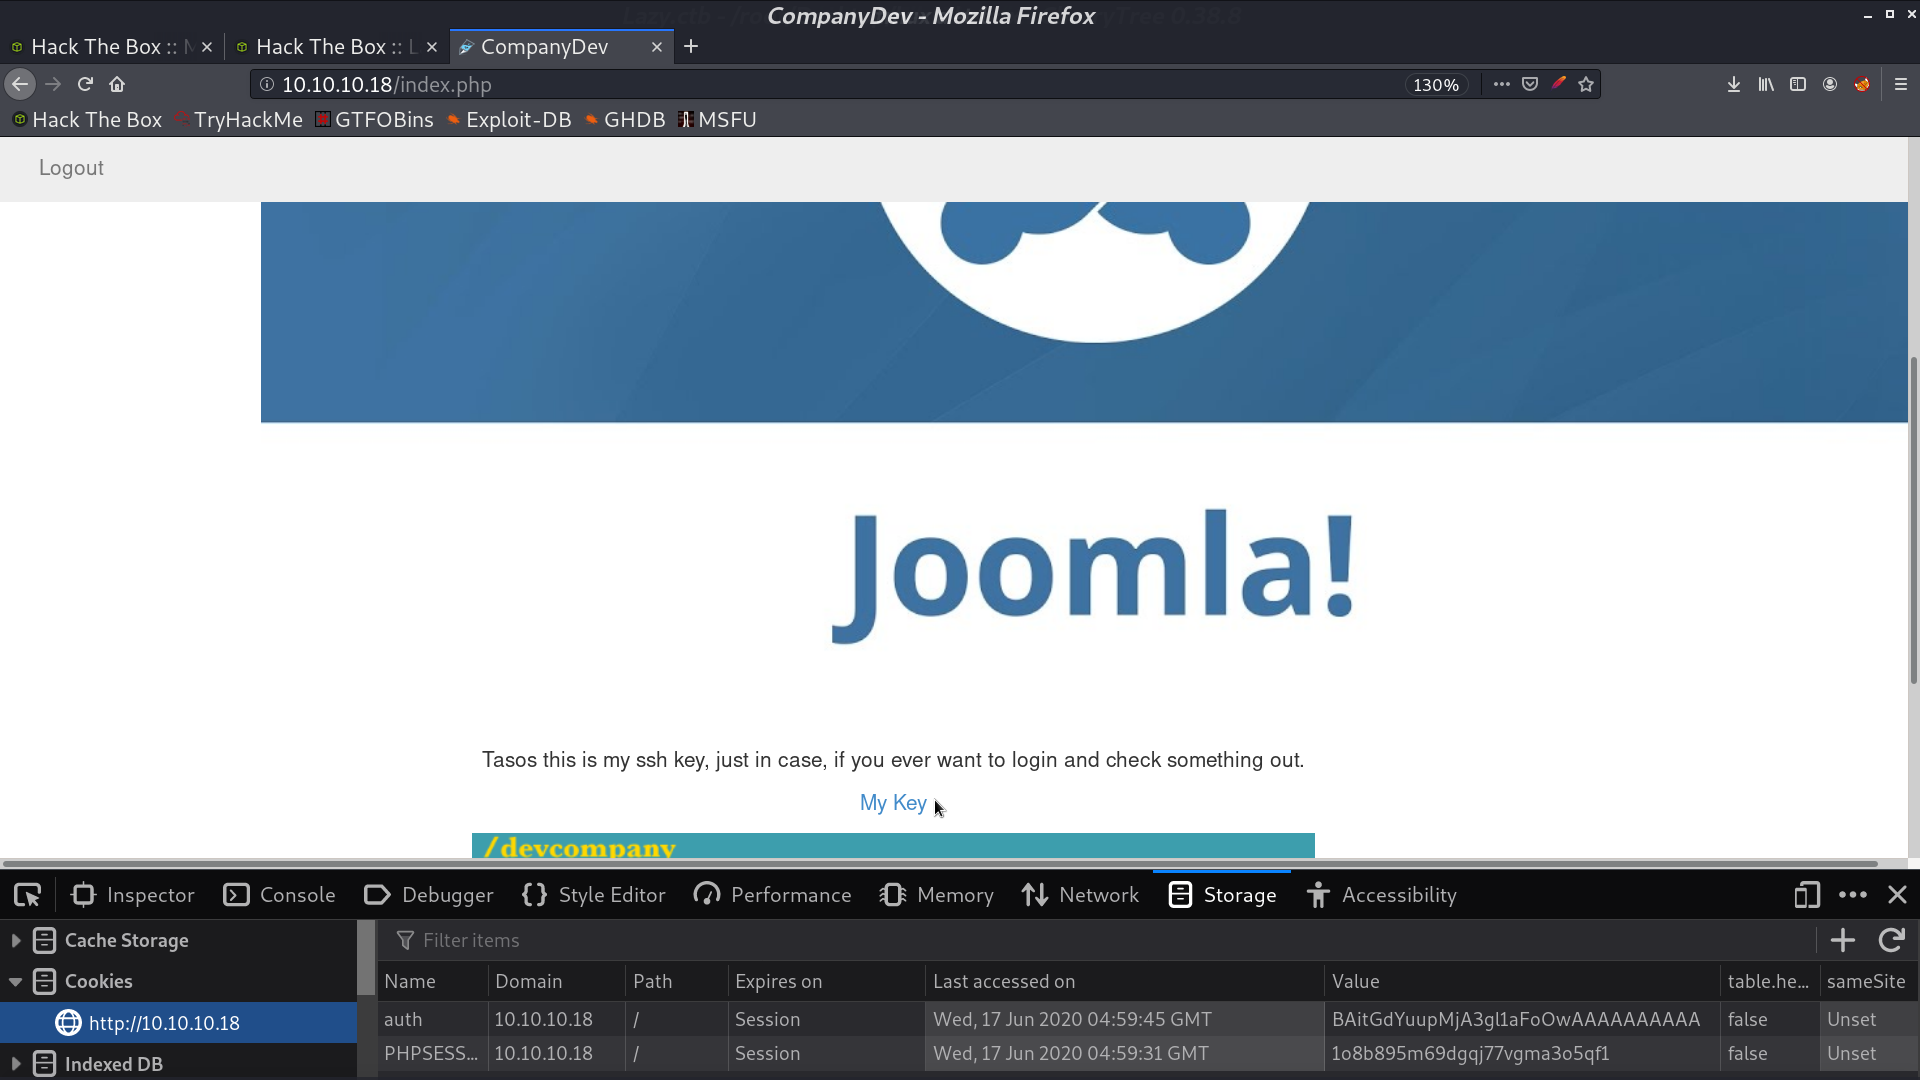Toggle responsive design mode icon
The width and height of the screenshot is (1920, 1080).
[x=1807, y=895]
